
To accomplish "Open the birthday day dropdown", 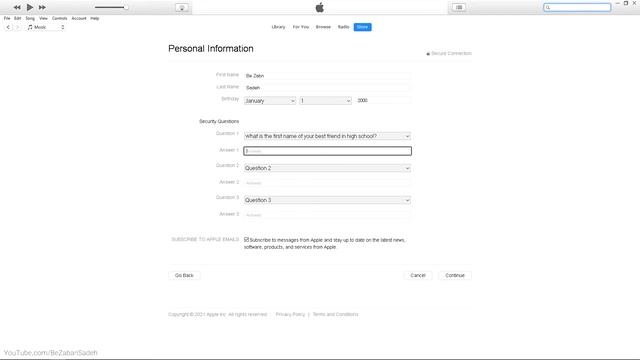I will point(326,100).
